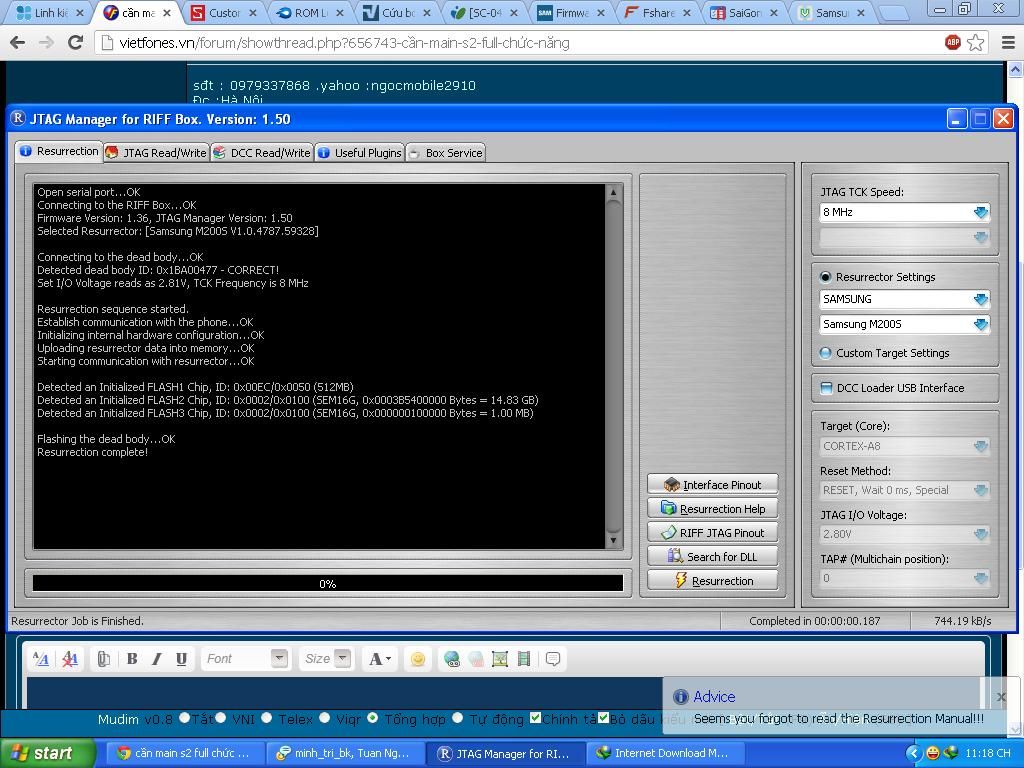Open the Box Service tab
Viewport: 1024px width, 768px height.
pos(445,153)
